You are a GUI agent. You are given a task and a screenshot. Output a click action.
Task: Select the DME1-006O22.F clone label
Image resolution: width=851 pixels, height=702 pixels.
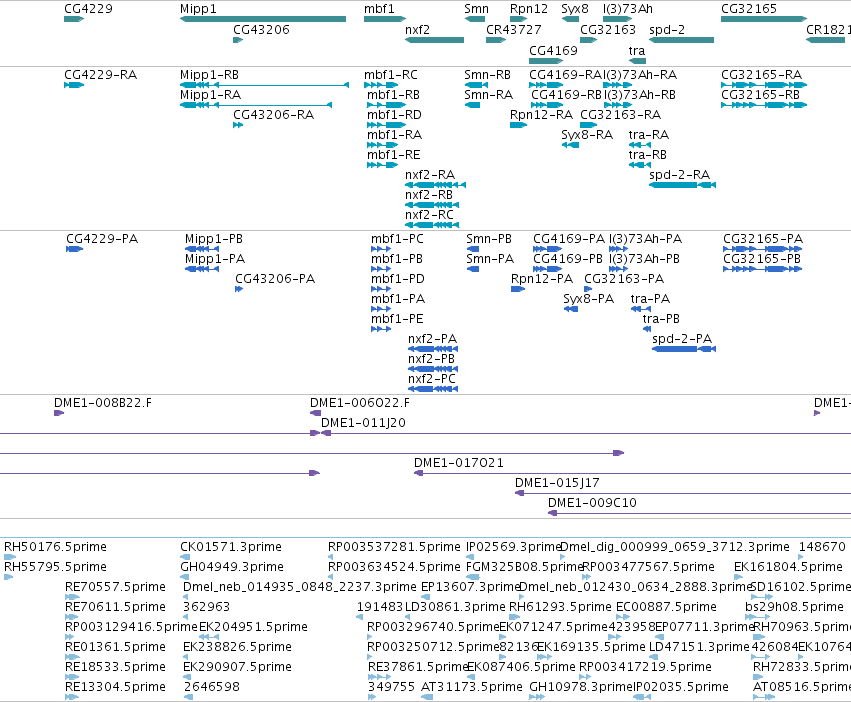360,403
